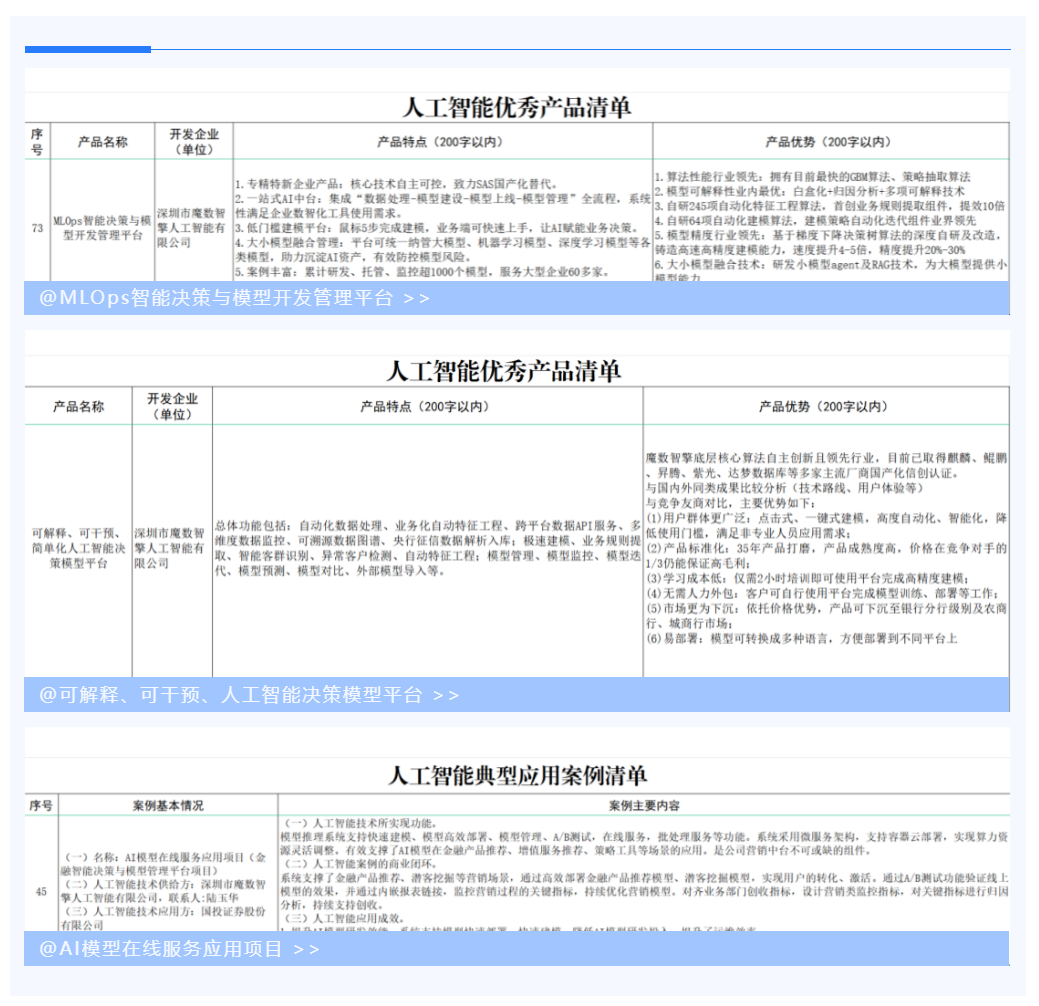The image size is (1039, 1006).
Task: Click the item (5)市场更为下沉
Action: coord(826,616)
